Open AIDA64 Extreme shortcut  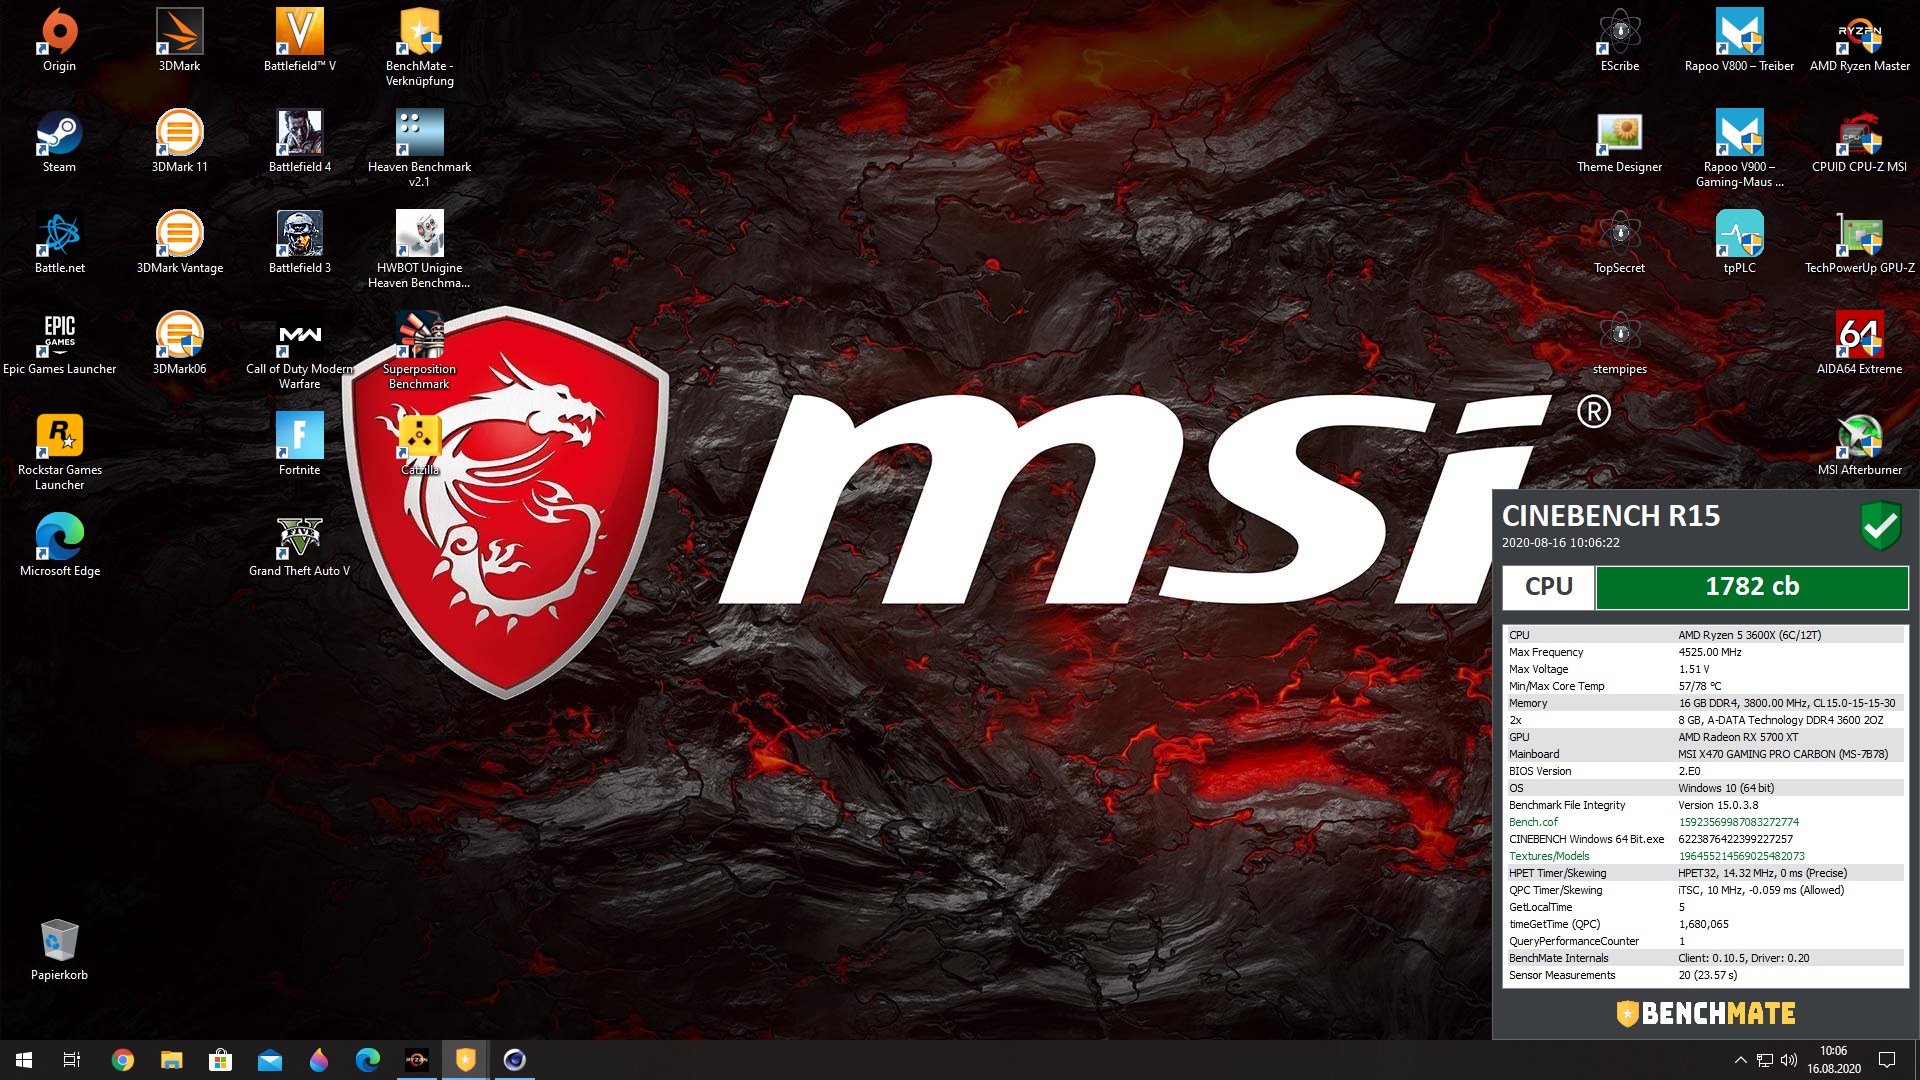1860,344
